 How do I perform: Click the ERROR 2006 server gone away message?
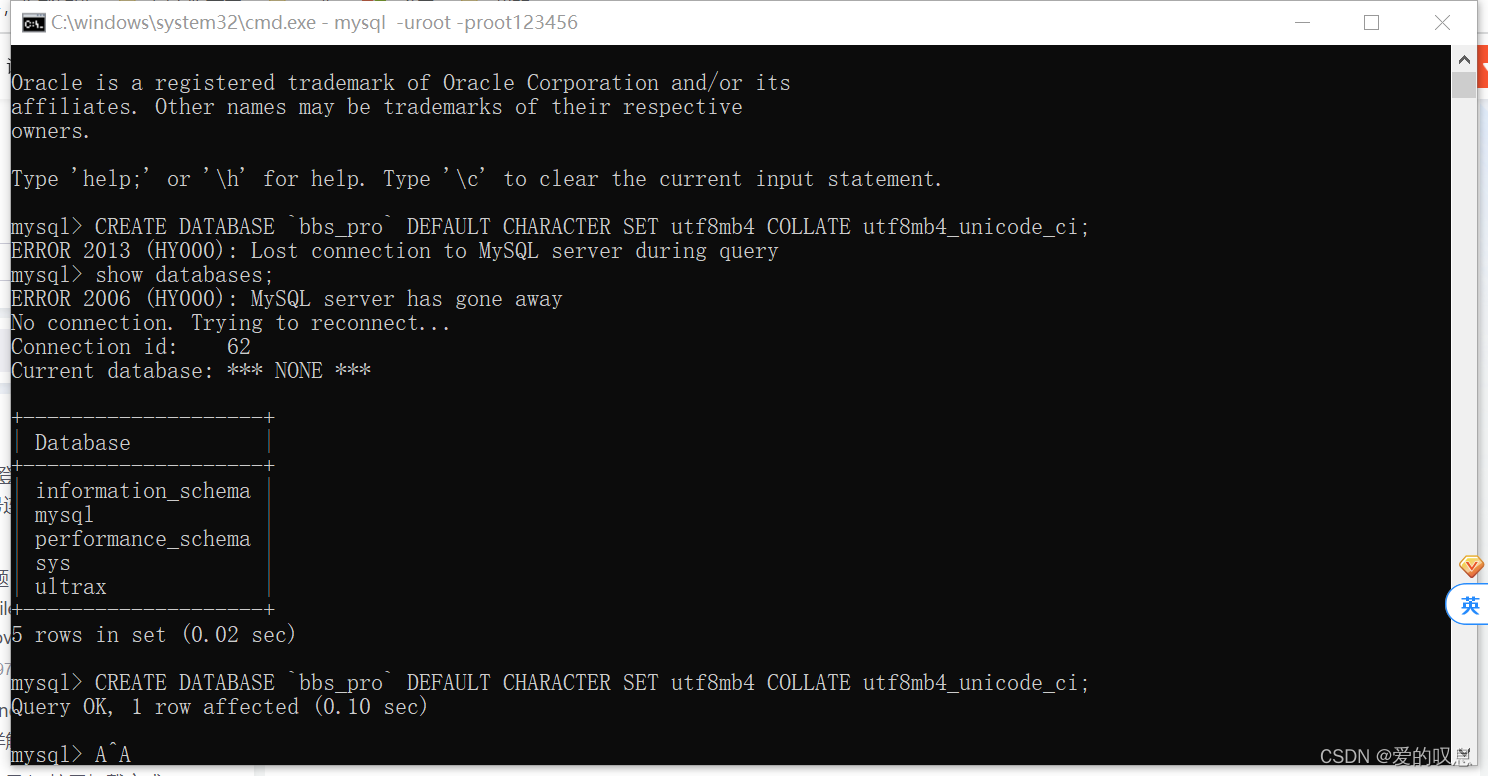286,298
